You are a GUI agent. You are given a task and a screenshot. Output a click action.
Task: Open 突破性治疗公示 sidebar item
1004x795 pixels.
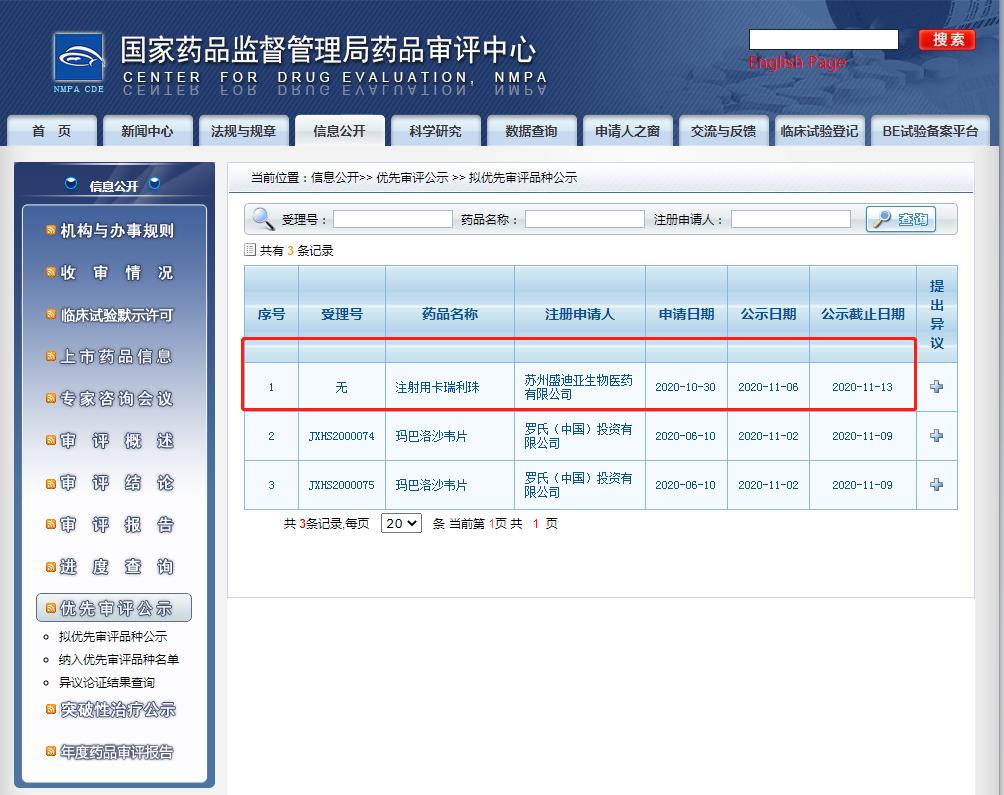coord(118,709)
